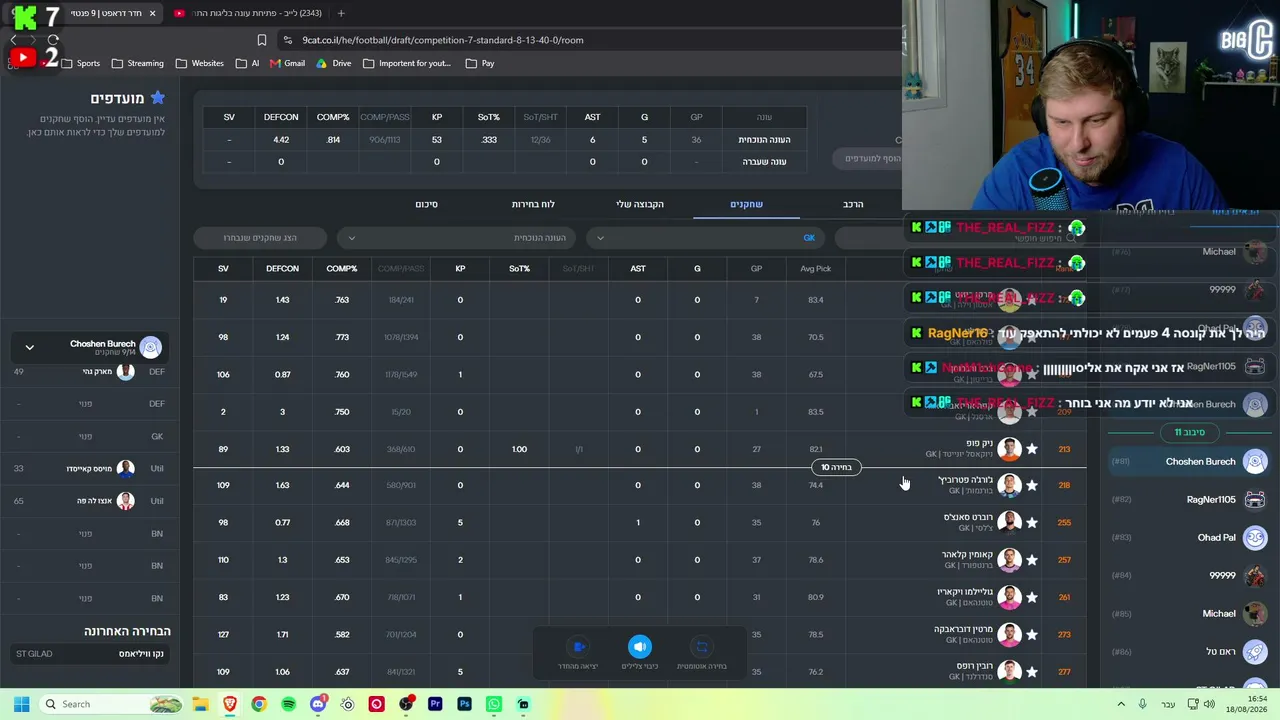Select Choshen Burech at pick #81

tap(1190, 461)
